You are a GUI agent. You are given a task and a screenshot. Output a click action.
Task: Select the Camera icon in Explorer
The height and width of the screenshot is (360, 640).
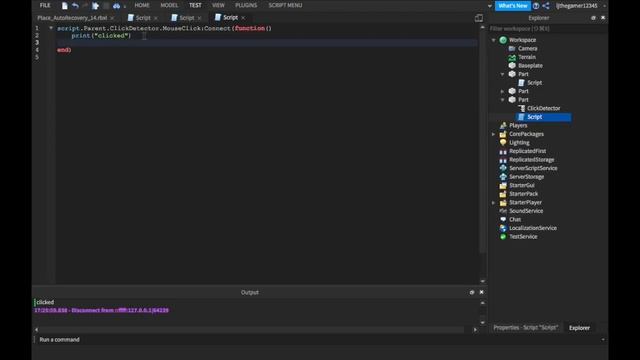pos(512,49)
